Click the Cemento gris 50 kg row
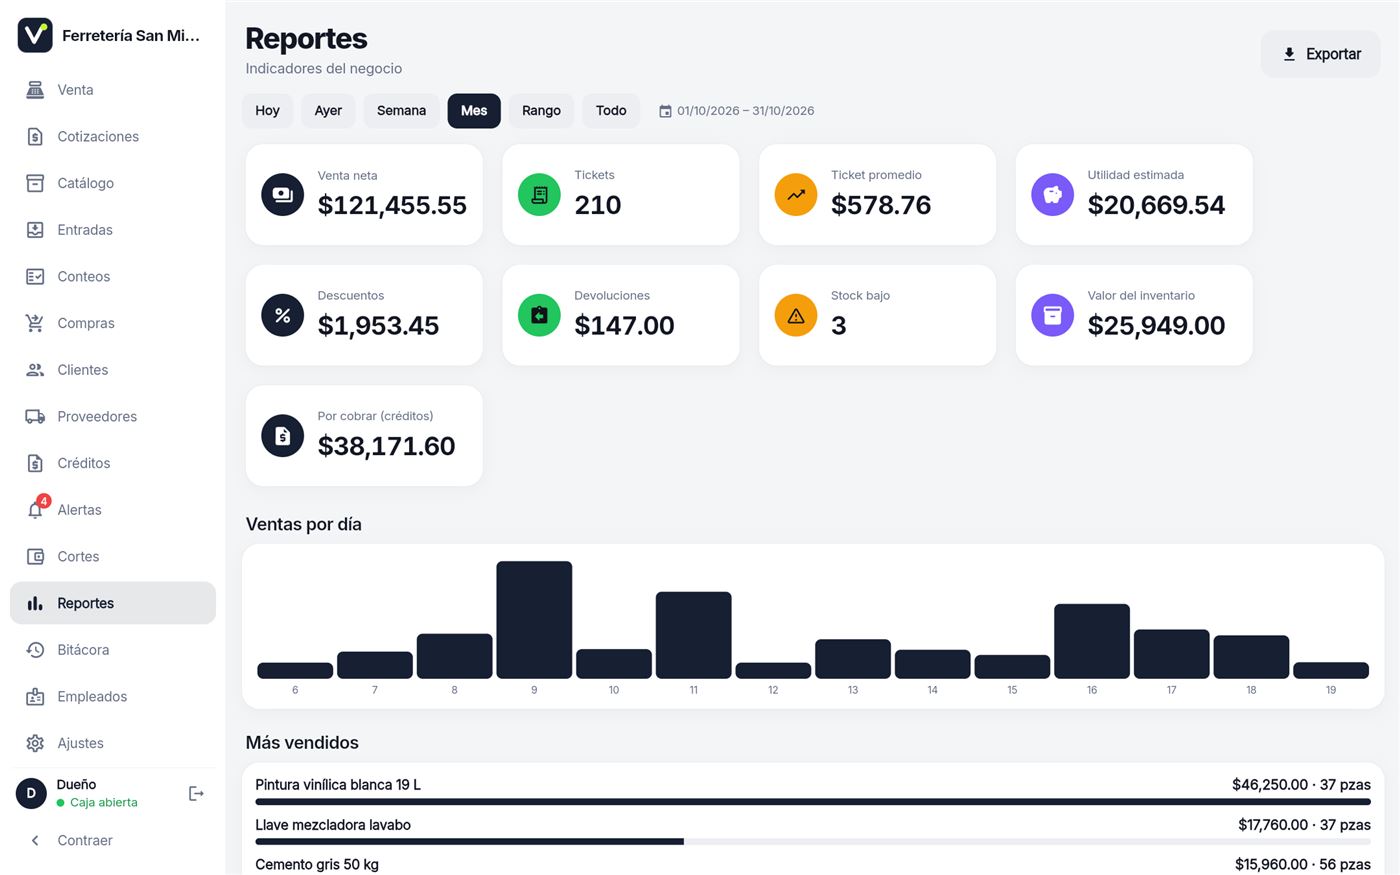 point(813,866)
